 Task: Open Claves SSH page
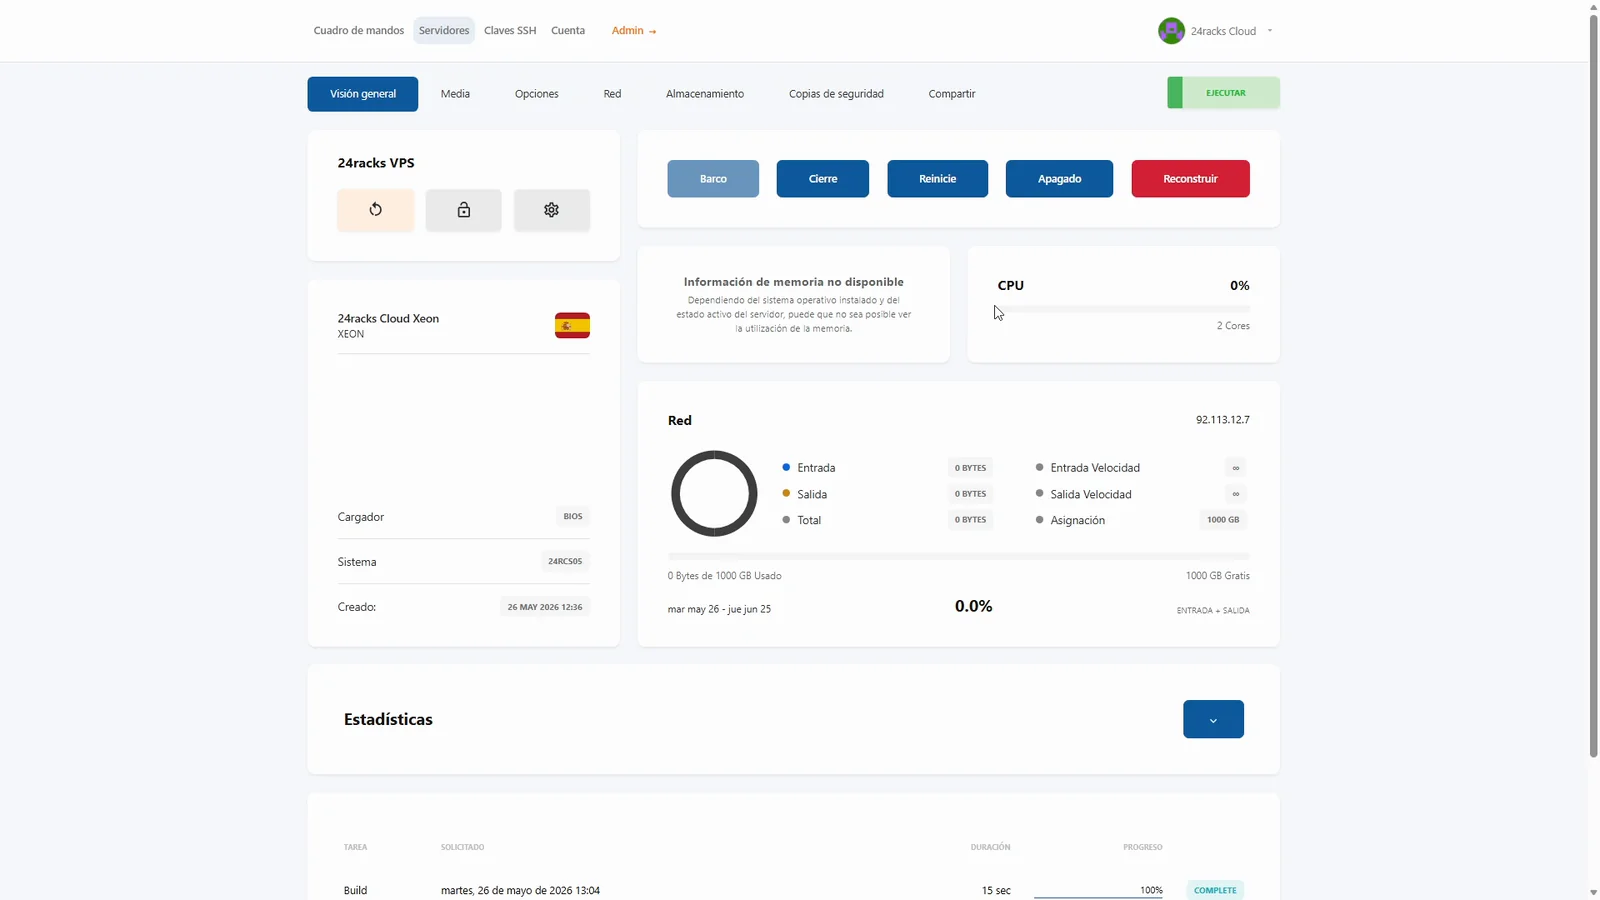coord(510,31)
